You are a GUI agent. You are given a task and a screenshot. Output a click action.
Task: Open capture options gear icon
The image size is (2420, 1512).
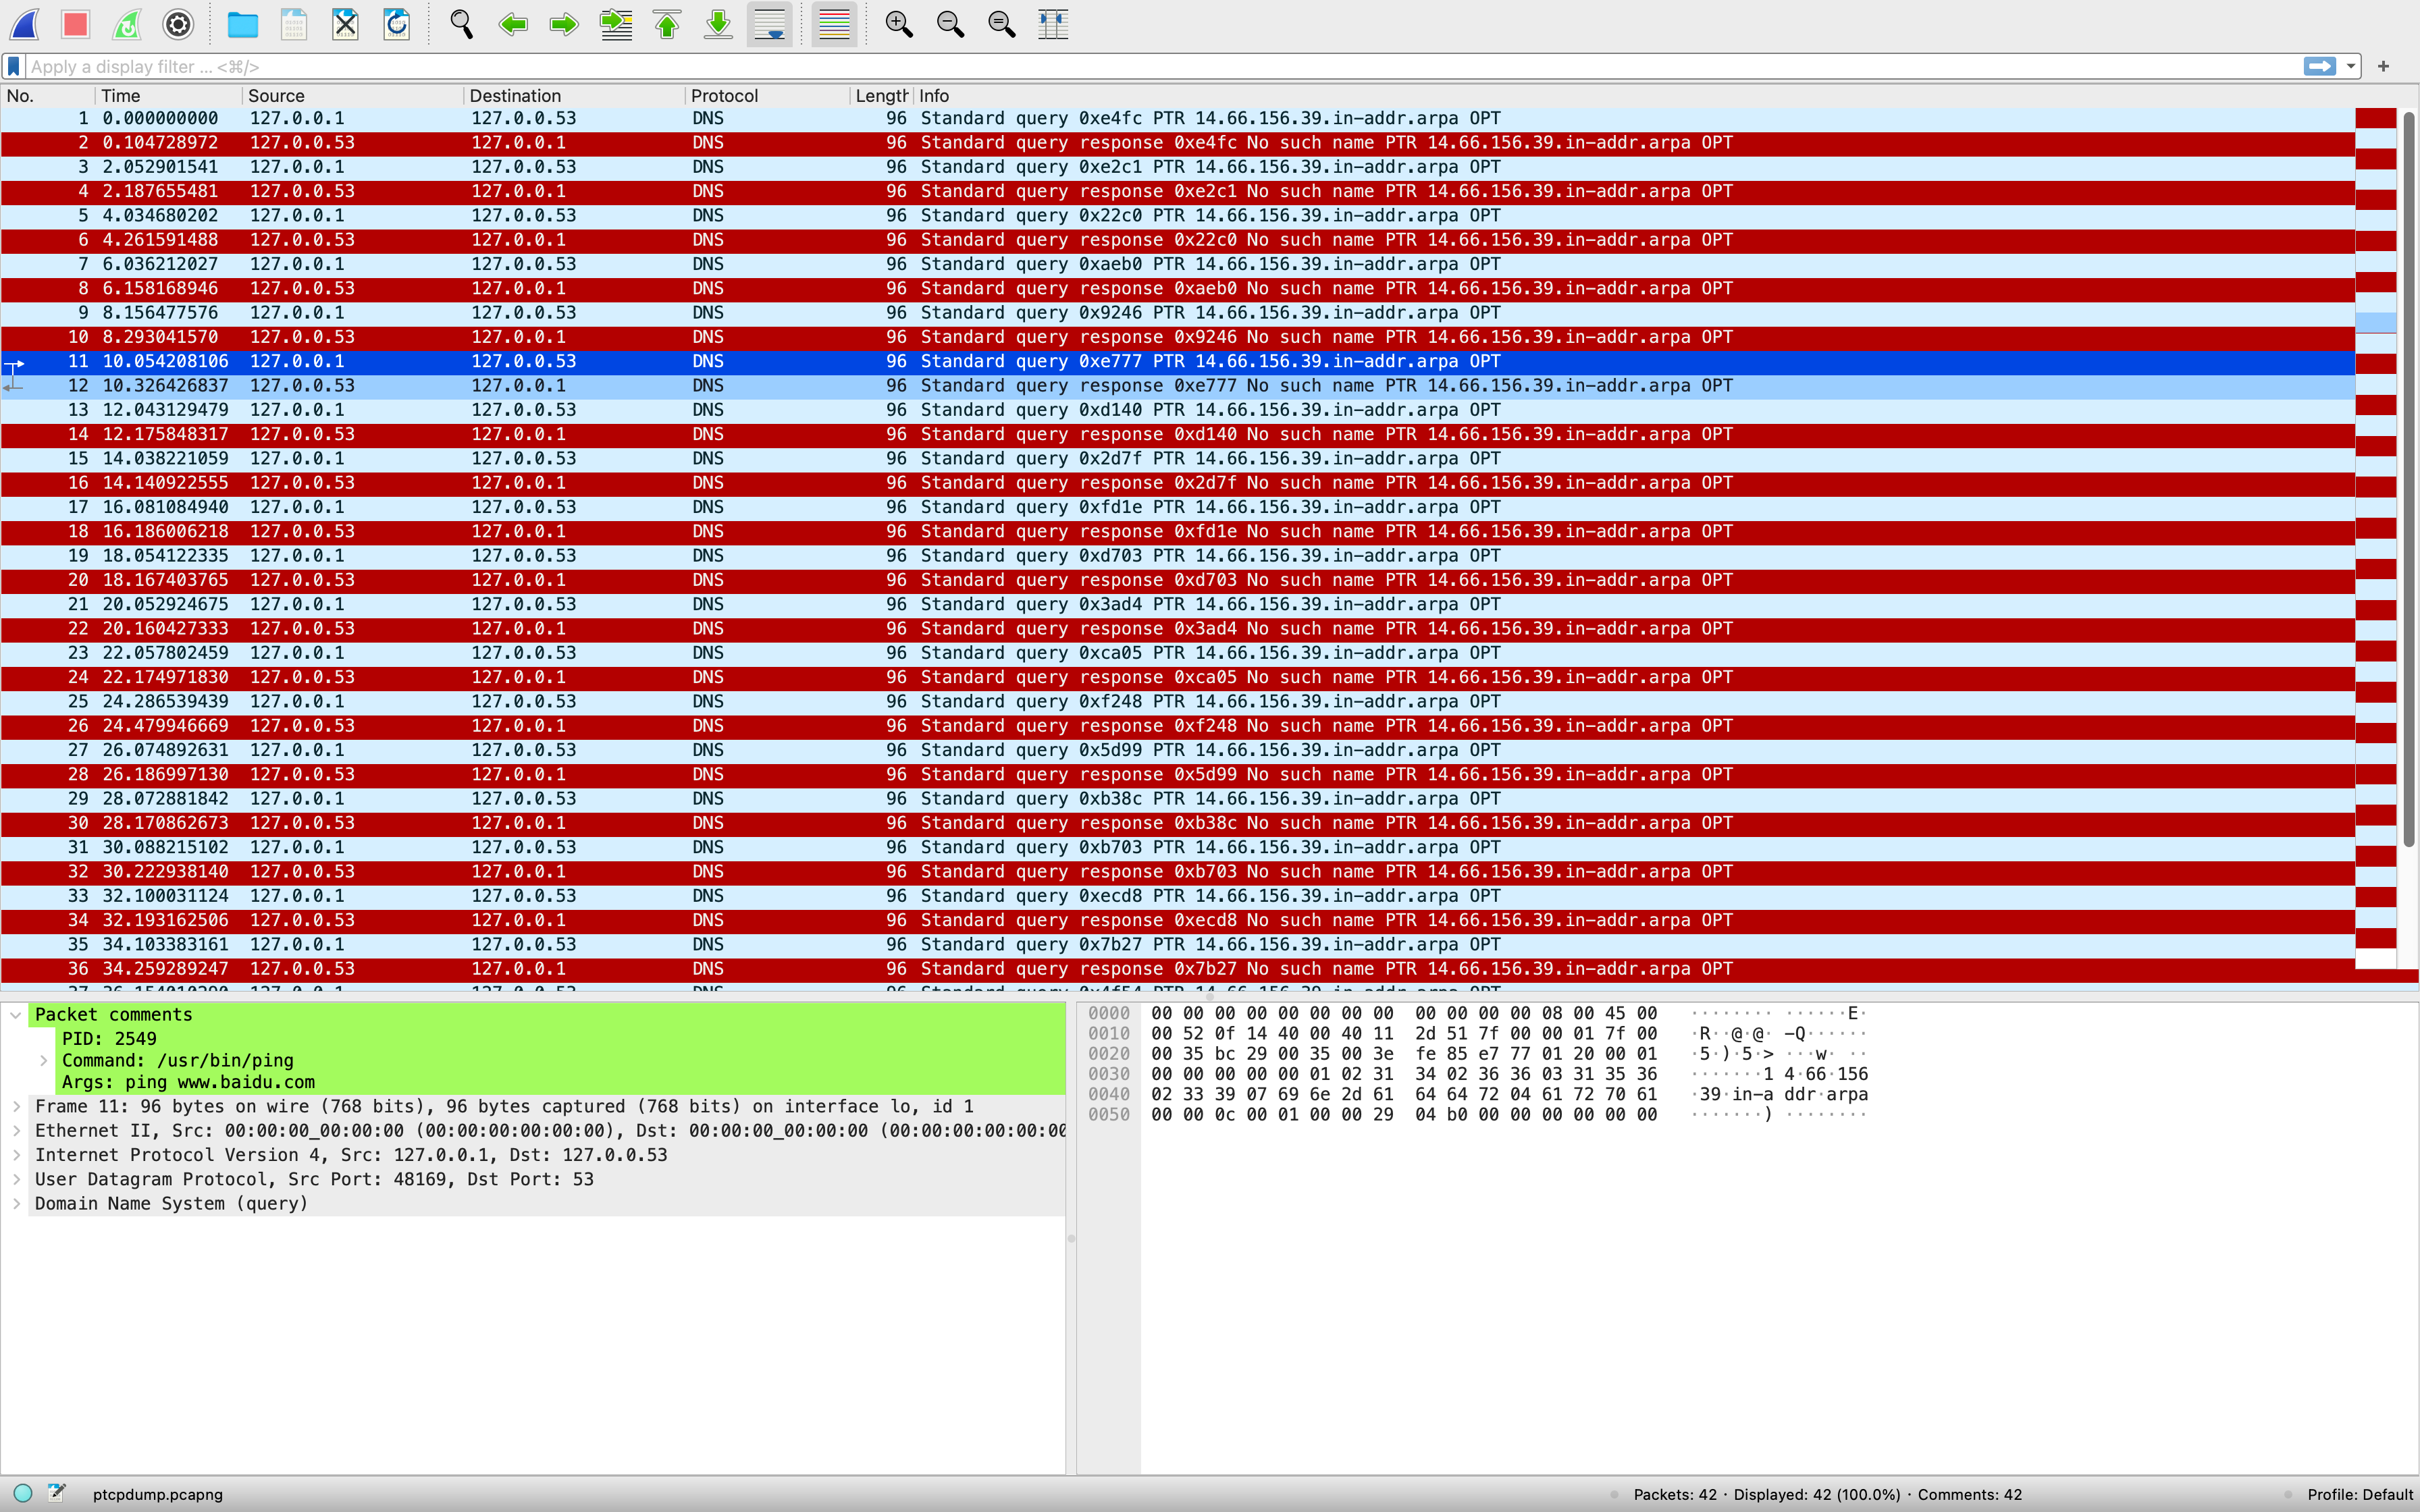pyautogui.click(x=178, y=24)
